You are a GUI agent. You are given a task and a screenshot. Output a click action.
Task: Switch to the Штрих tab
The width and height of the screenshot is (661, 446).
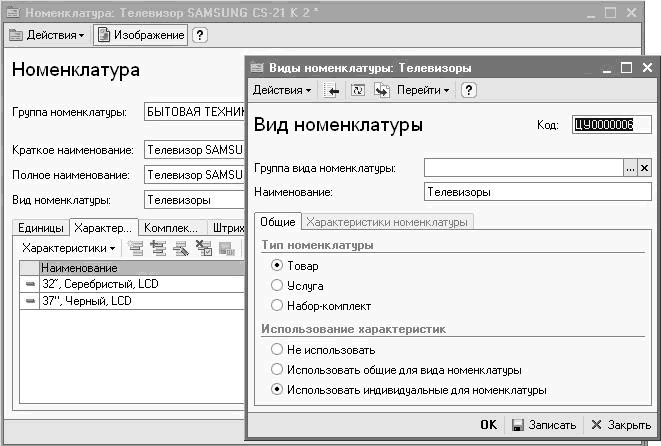pos(228,228)
